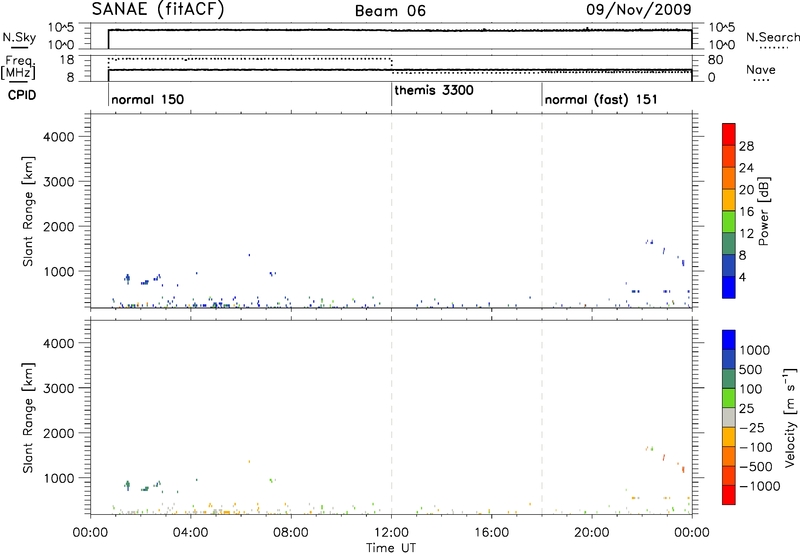Click the top blue Velocity colorbar swatch
Viewport: 800px width, 554px height.
tap(729, 340)
